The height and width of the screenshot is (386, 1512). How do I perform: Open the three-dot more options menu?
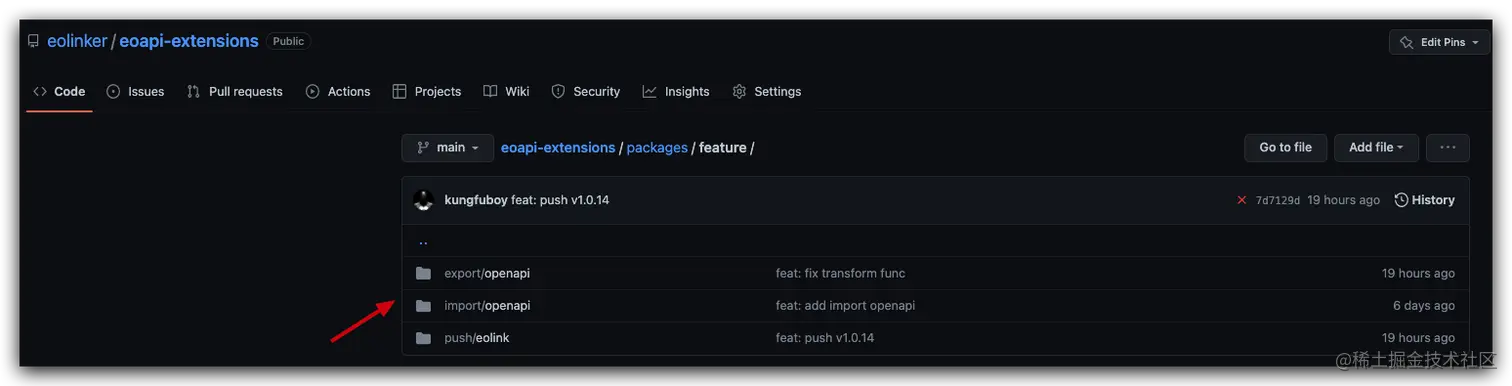tap(1447, 148)
